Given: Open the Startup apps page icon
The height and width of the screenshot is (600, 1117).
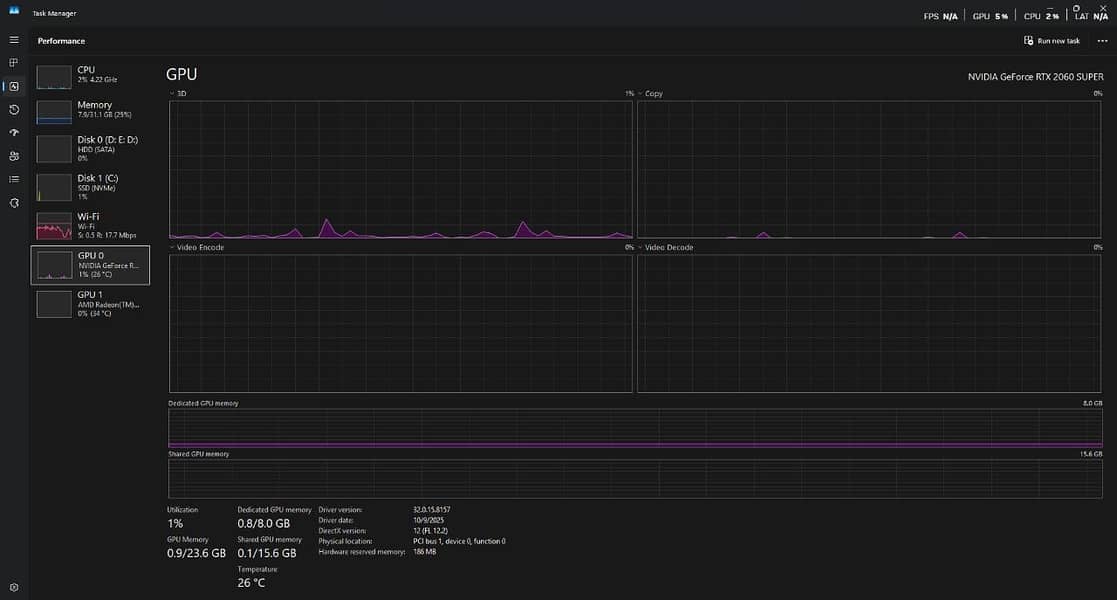Looking at the screenshot, I should pos(14,133).
